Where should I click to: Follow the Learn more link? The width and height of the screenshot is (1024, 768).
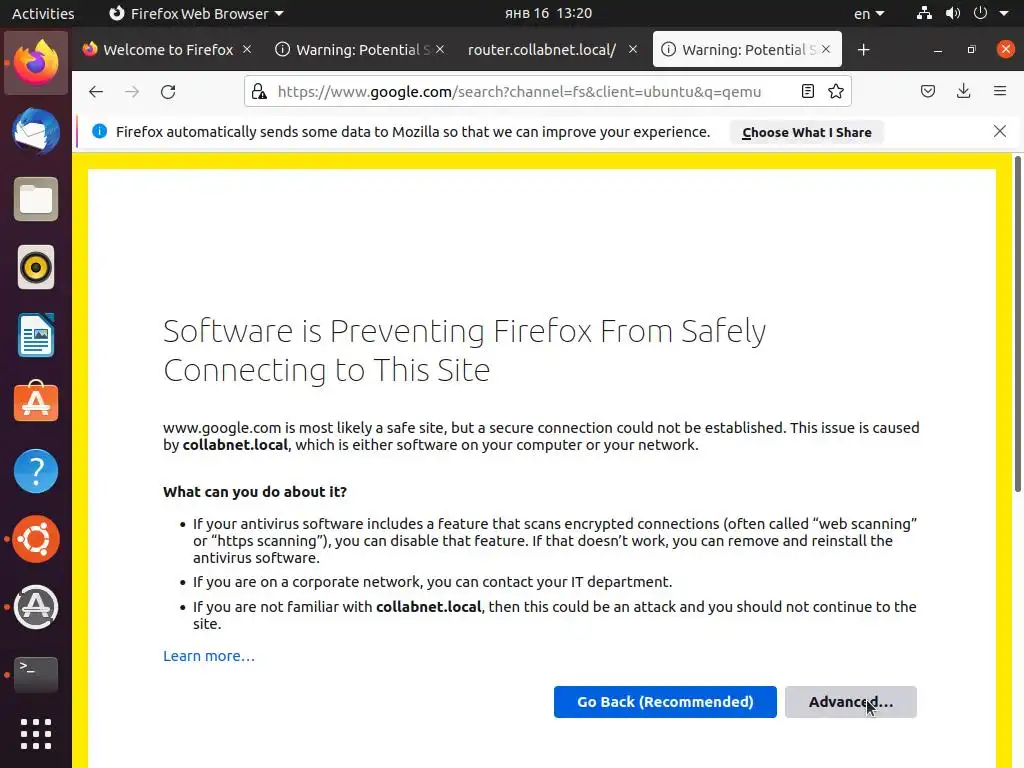click(x=209, y=656)
